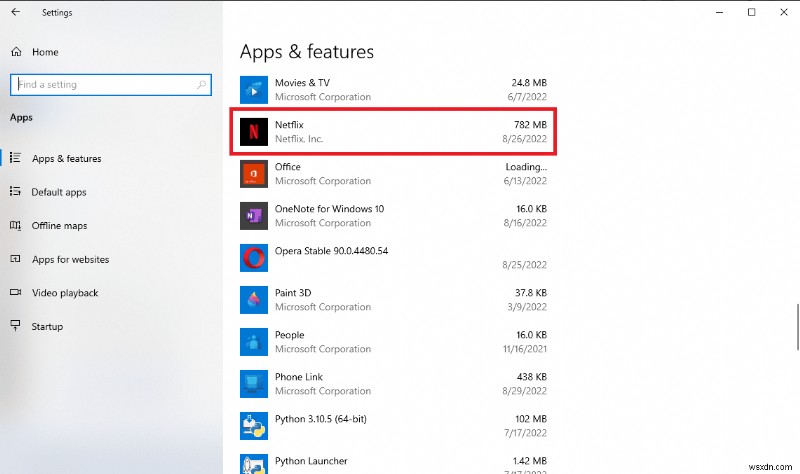Open Video playback settings

(x=65, y=293)
